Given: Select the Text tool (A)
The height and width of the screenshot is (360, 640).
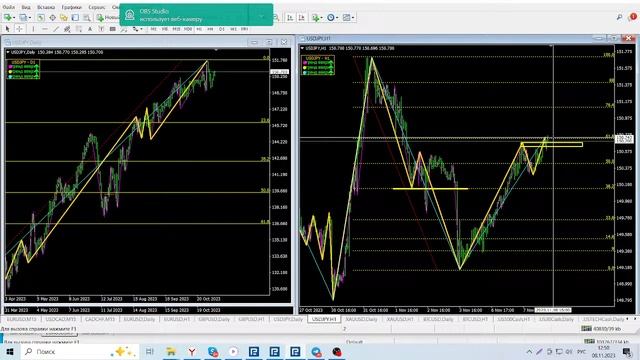Looking at the screenshot, I should (90, 29).
